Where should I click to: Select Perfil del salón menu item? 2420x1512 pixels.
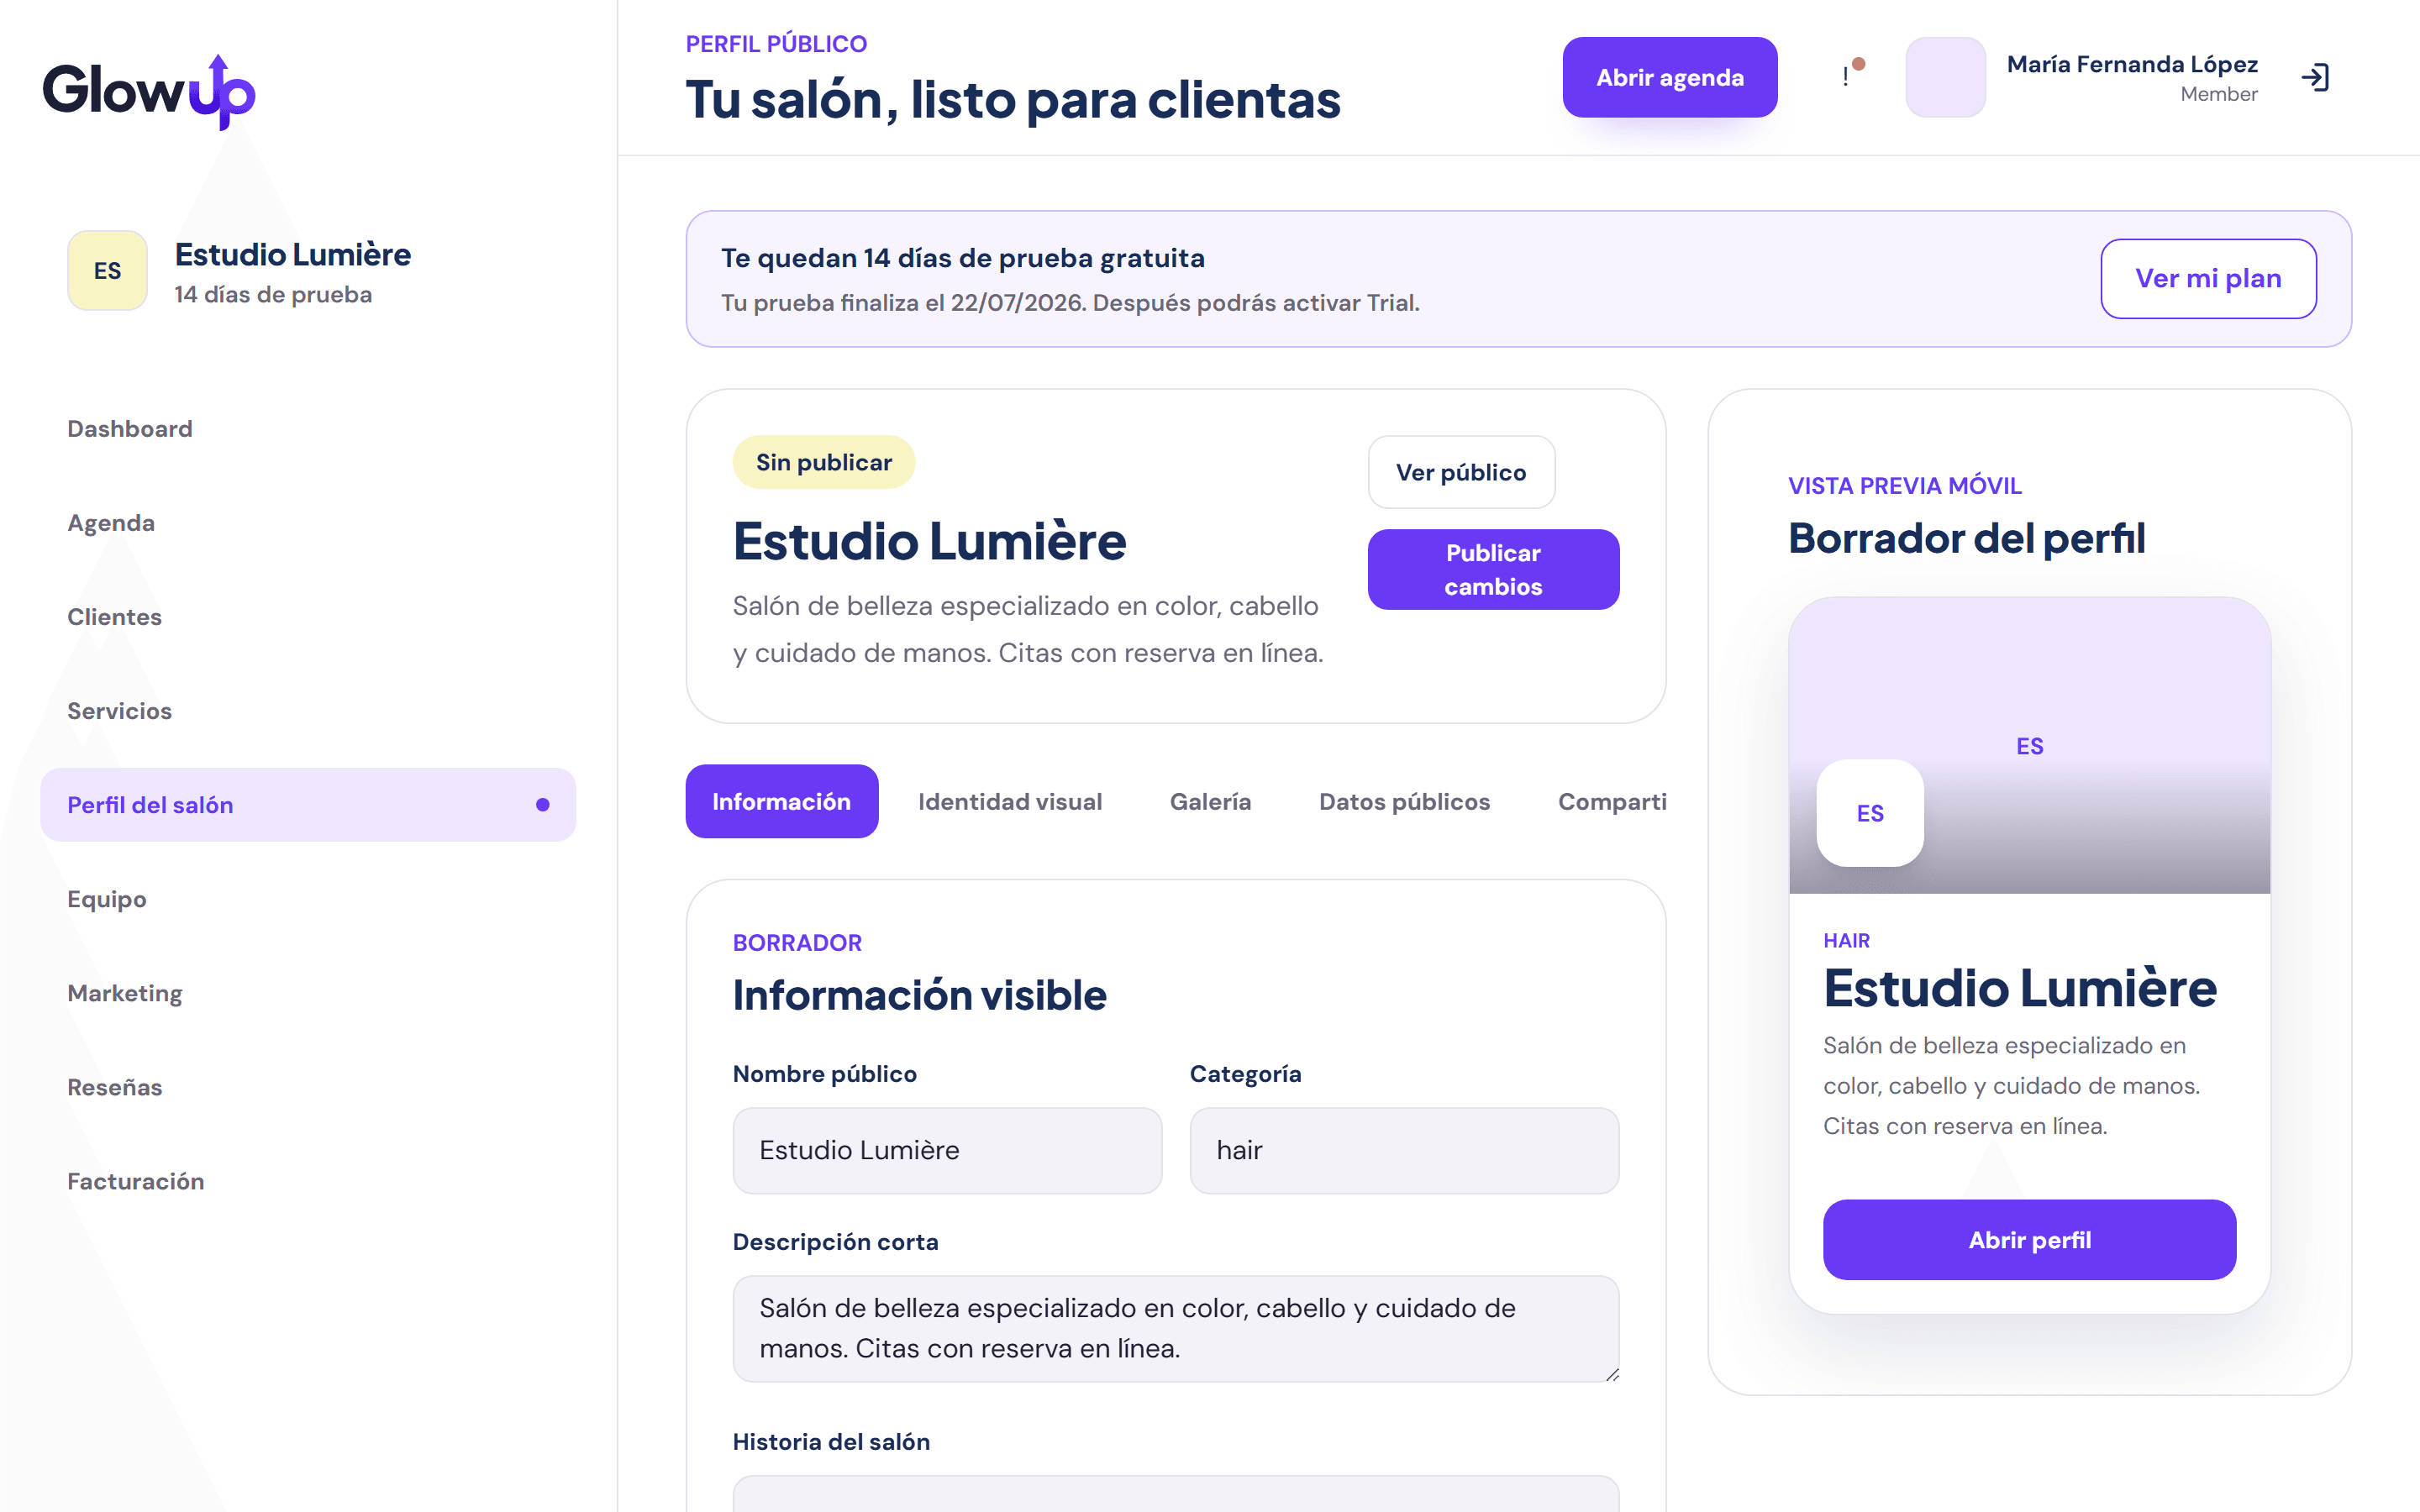308,804
